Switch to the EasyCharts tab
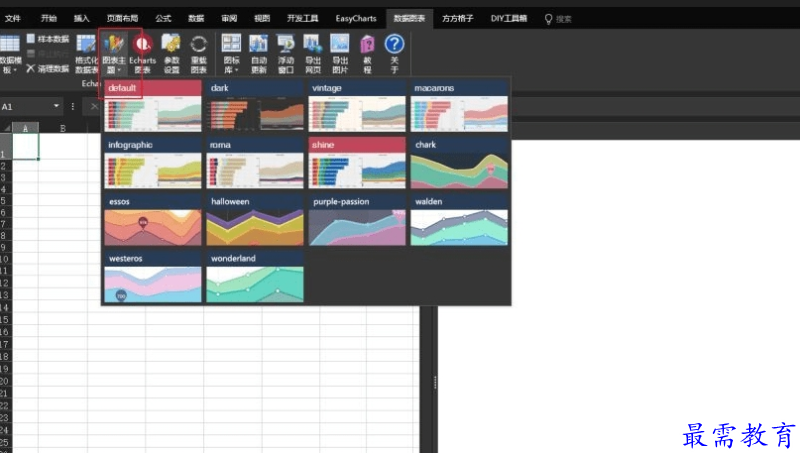 pos(356,18)
